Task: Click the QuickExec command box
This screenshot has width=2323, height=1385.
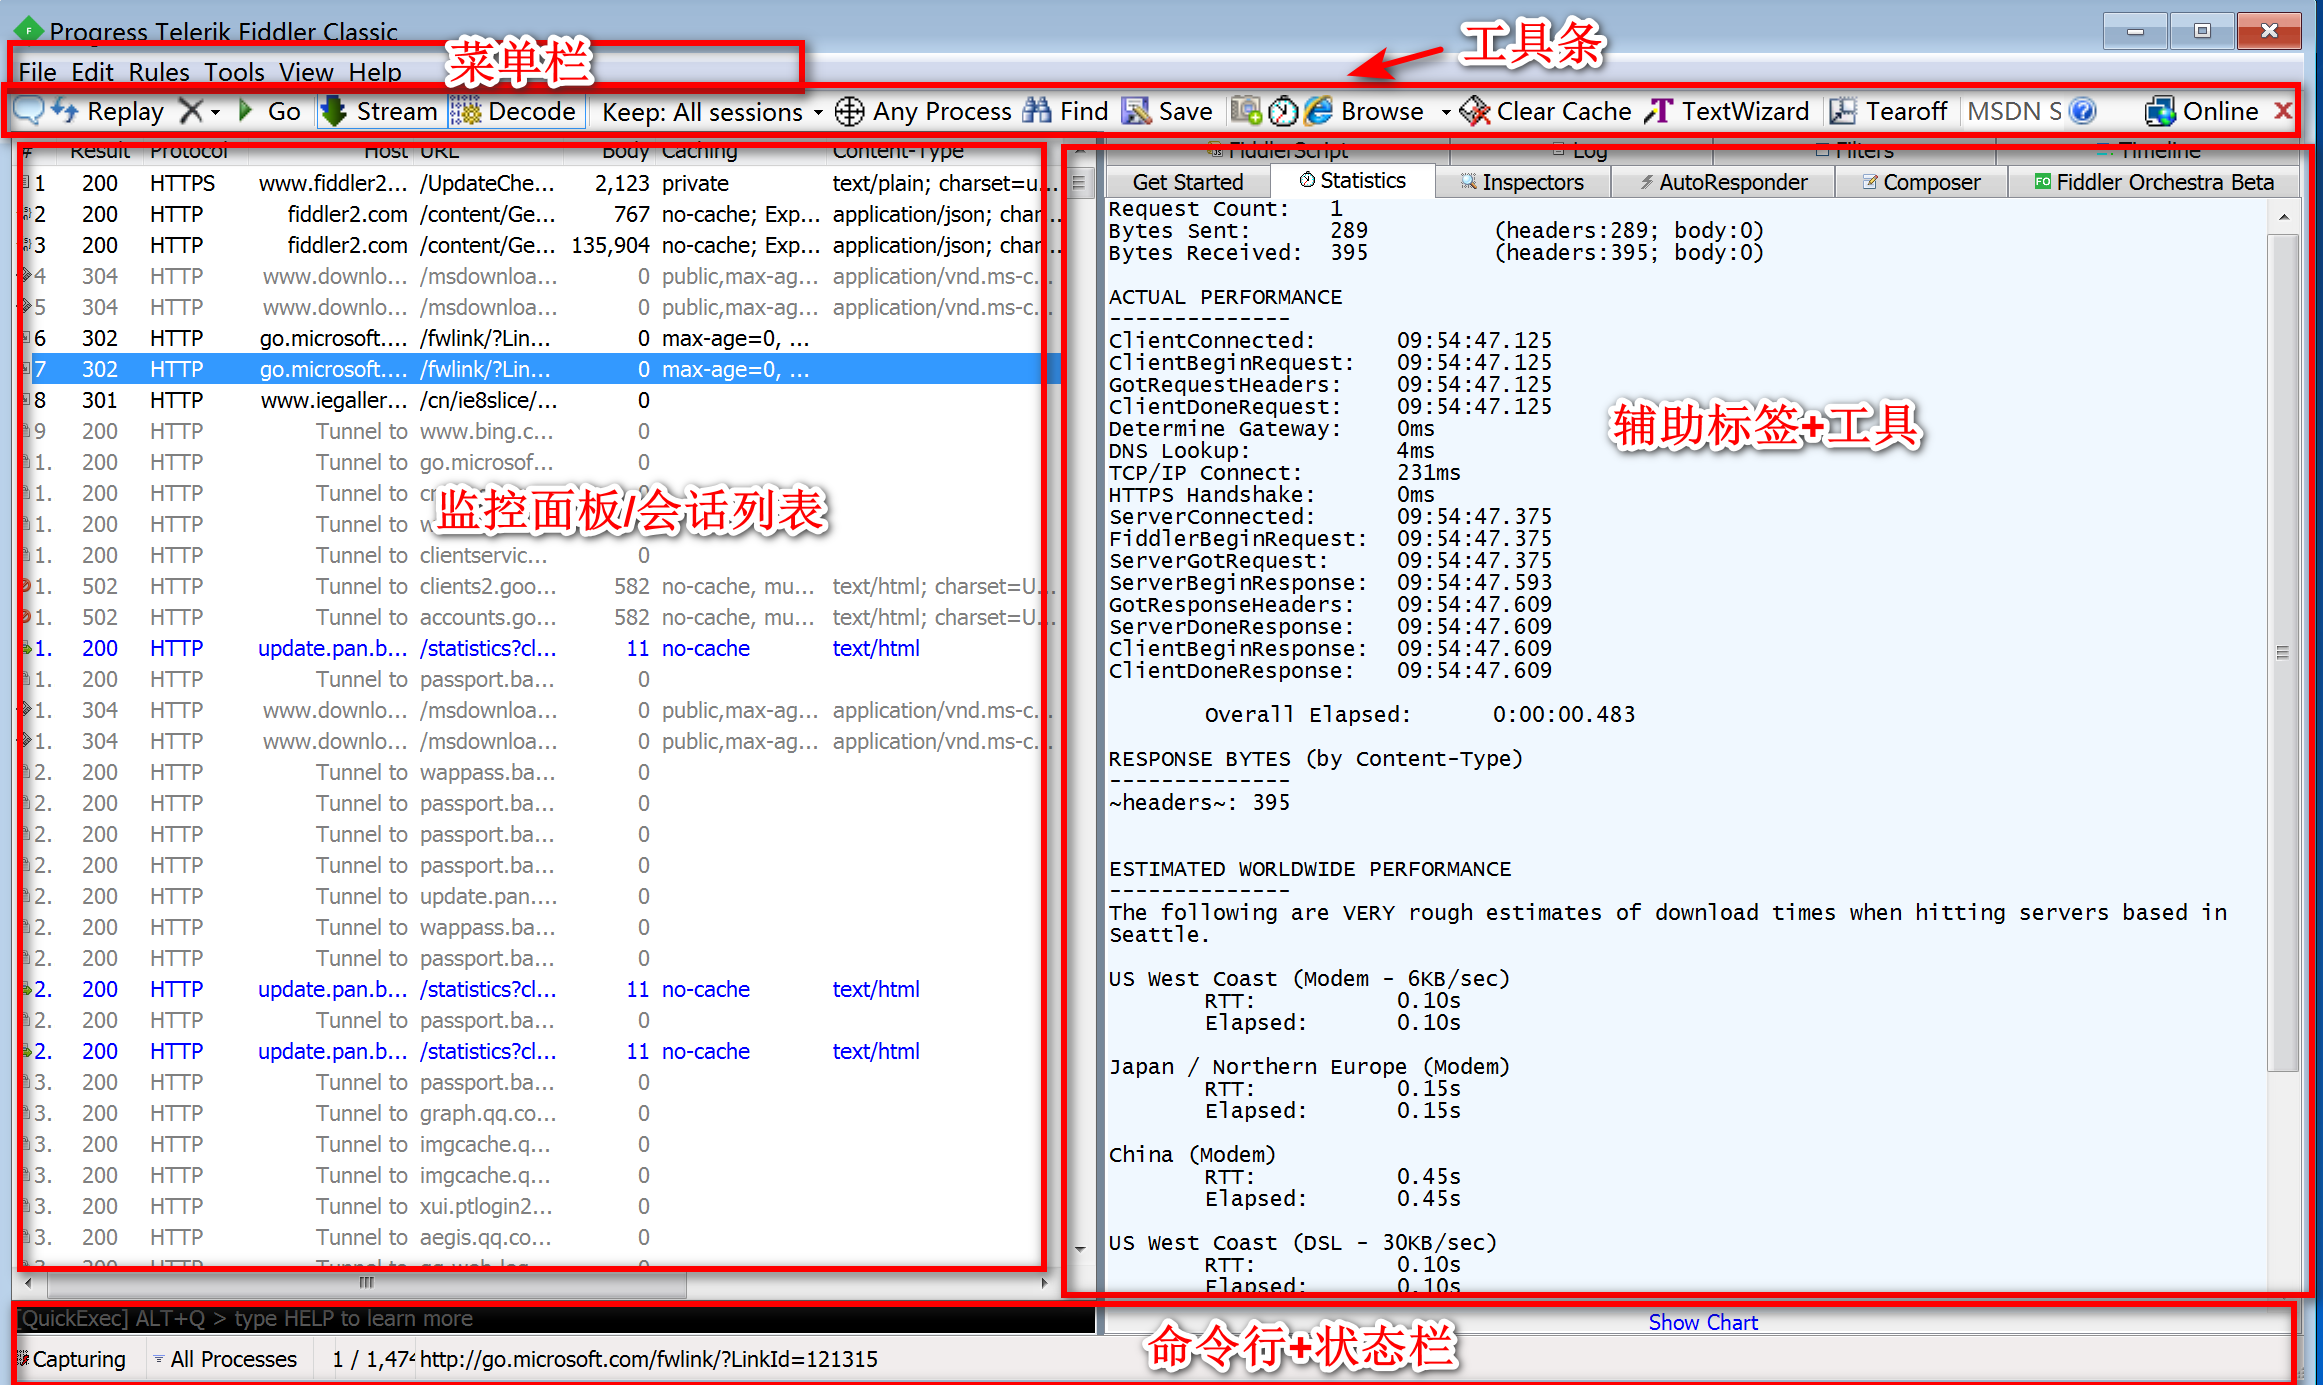Action: point(555,1318)
